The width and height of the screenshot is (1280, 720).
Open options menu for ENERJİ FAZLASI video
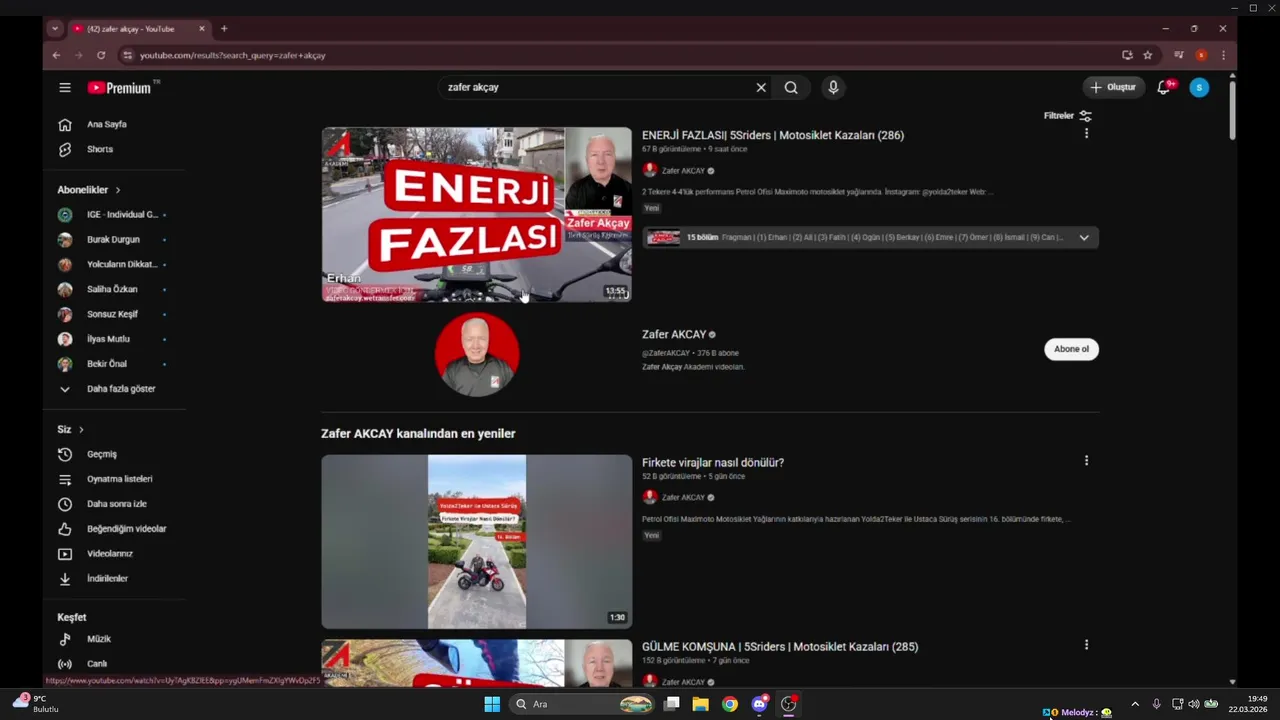(1086, 133)
